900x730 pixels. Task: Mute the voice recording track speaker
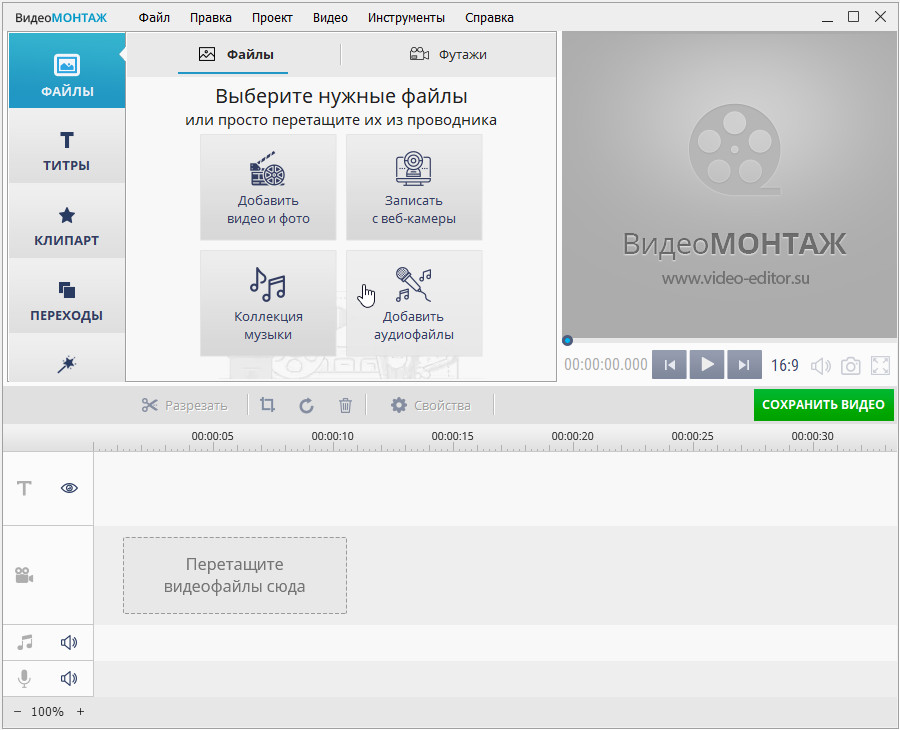tap(69, 678)
